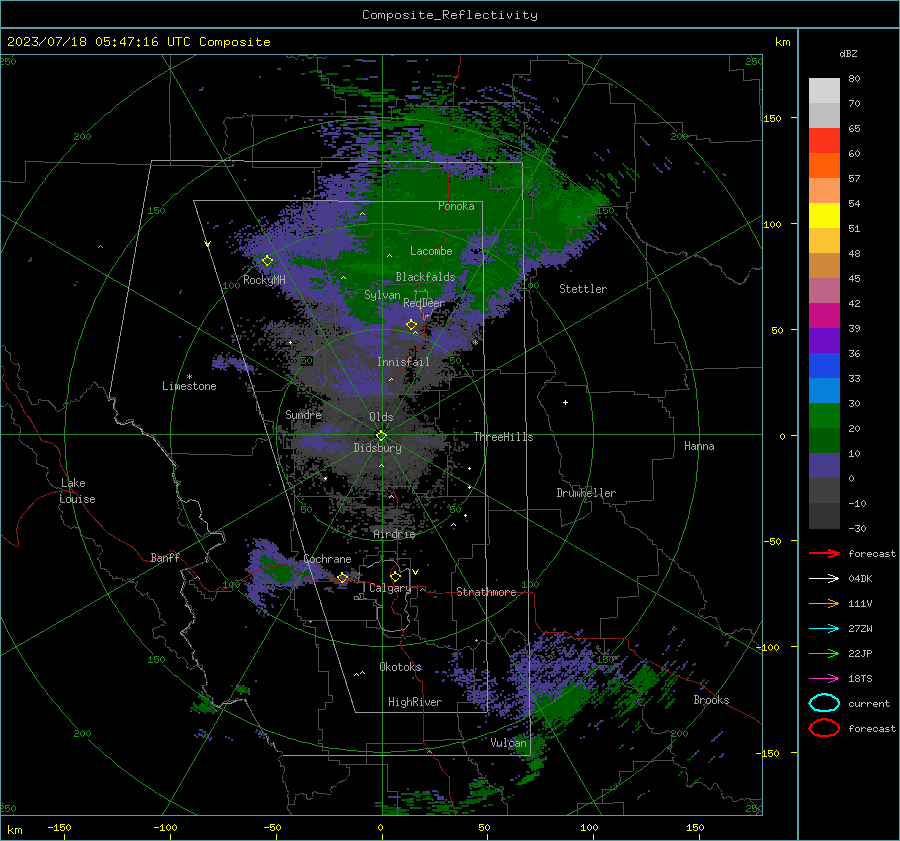Image resolution: width=900 pixels, height=841 pixels.
Task: Click yellow radar-site diamond between Olds and Didsbury
Action: pyautogui.click(x=381, y=435)
